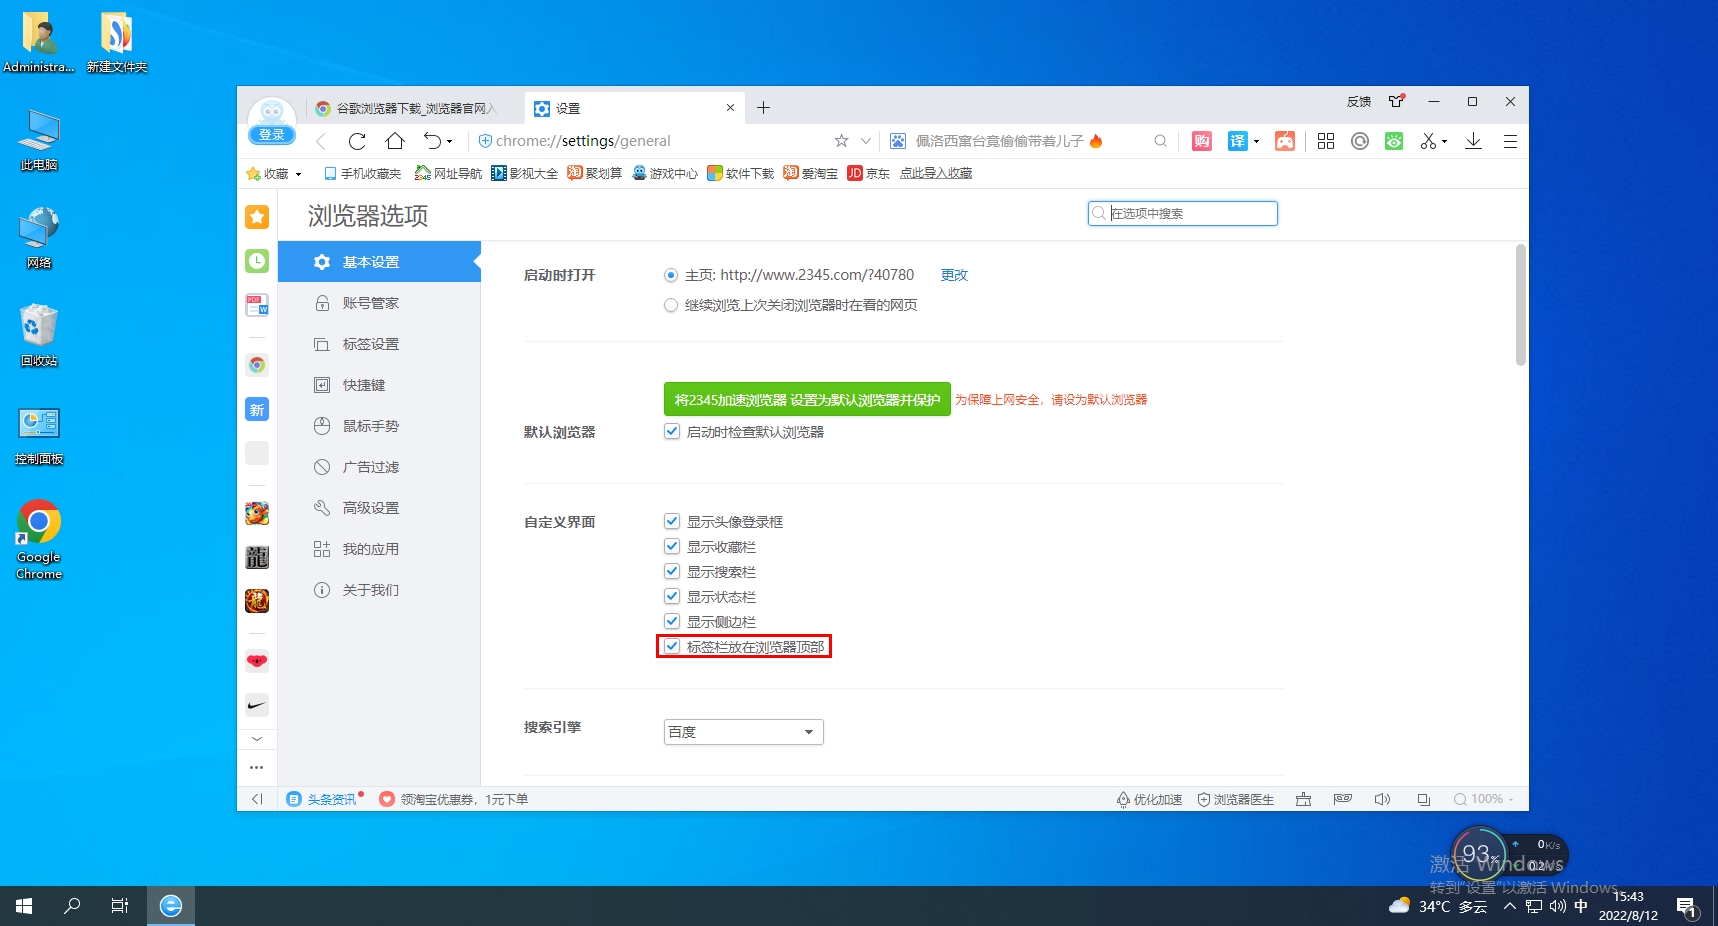Screen dimensions: 1718x926
Task: Open 广告过滤 settings section
Action: (379, 467)
